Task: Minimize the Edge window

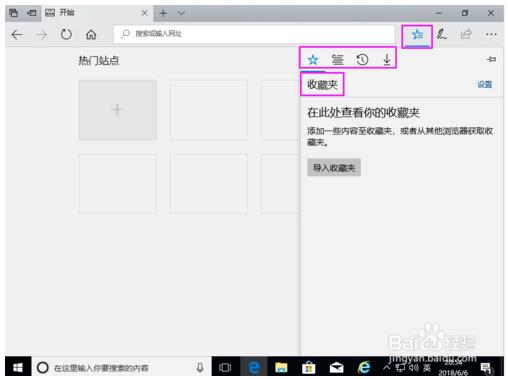Action: click(439, 13)
